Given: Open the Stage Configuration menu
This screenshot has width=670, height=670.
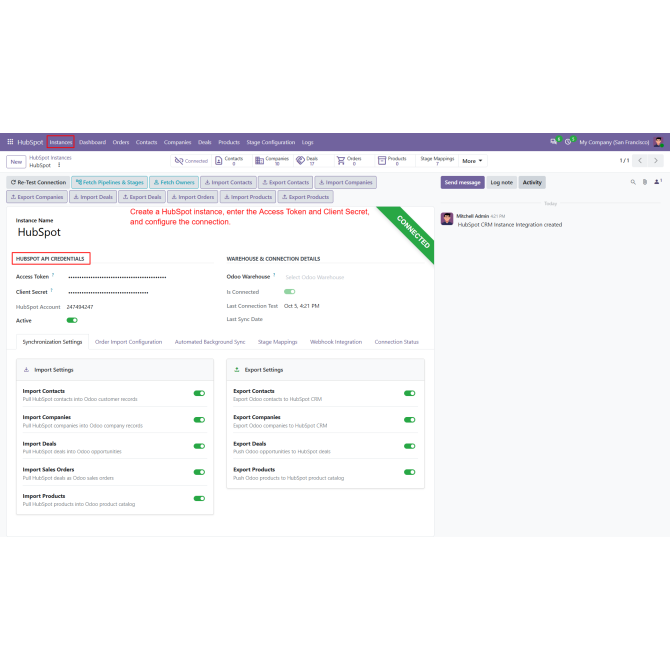Looking at the screenshot, I should [x=270, y=142].
